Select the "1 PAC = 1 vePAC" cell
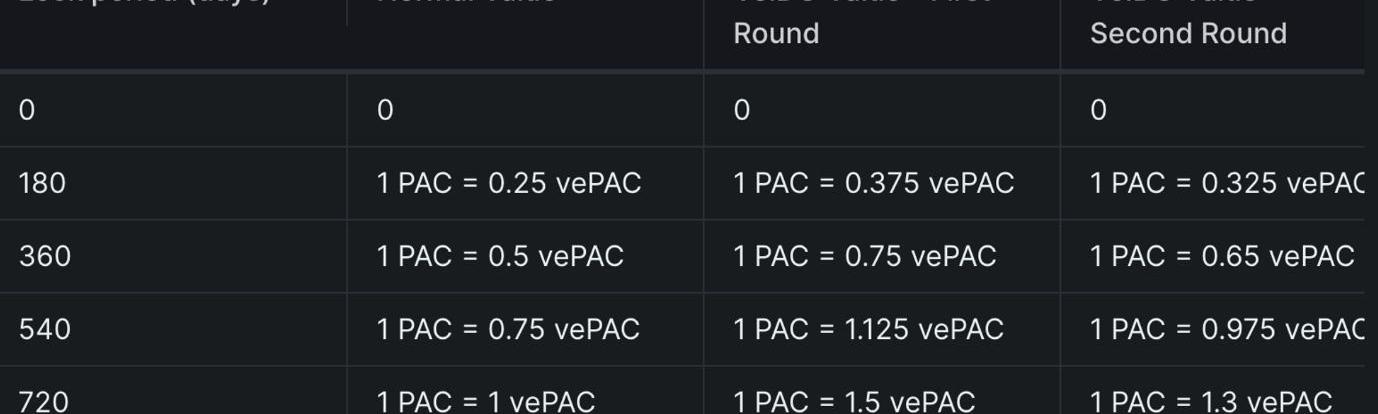Screen dimensions: 1378x414 tap(486, 402)
